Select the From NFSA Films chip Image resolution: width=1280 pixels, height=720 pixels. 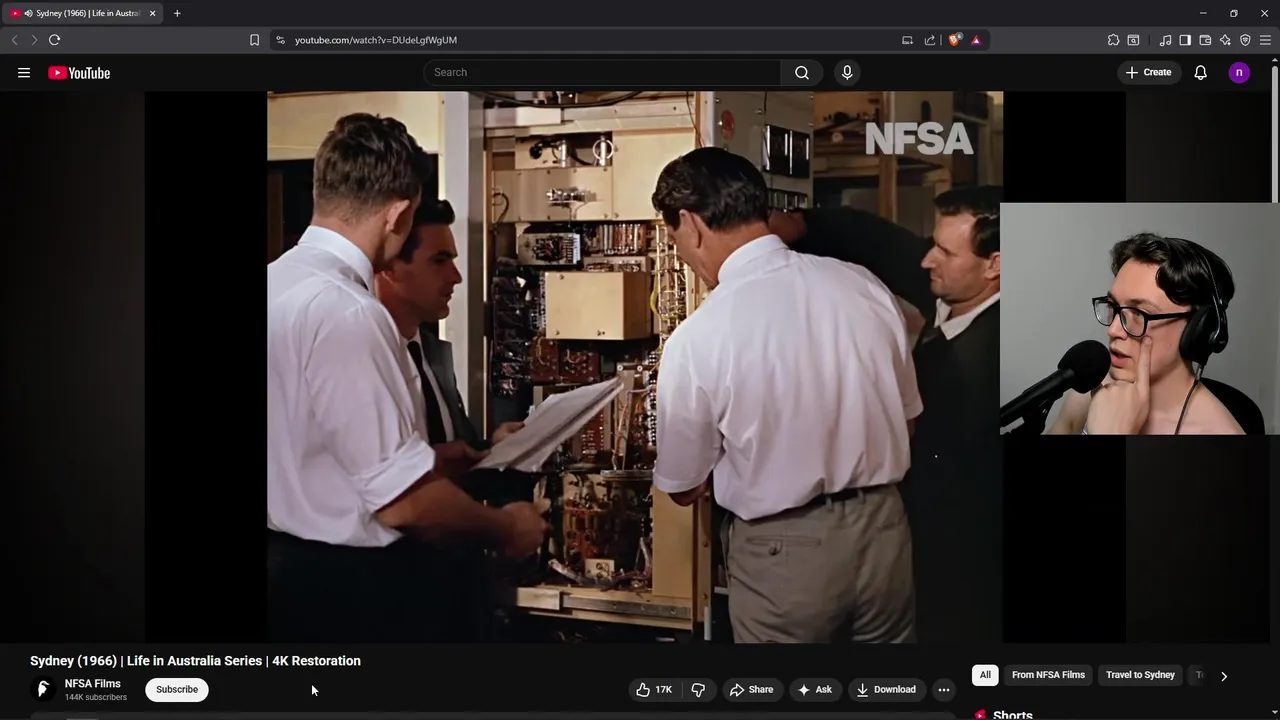tap(1048, 675)
